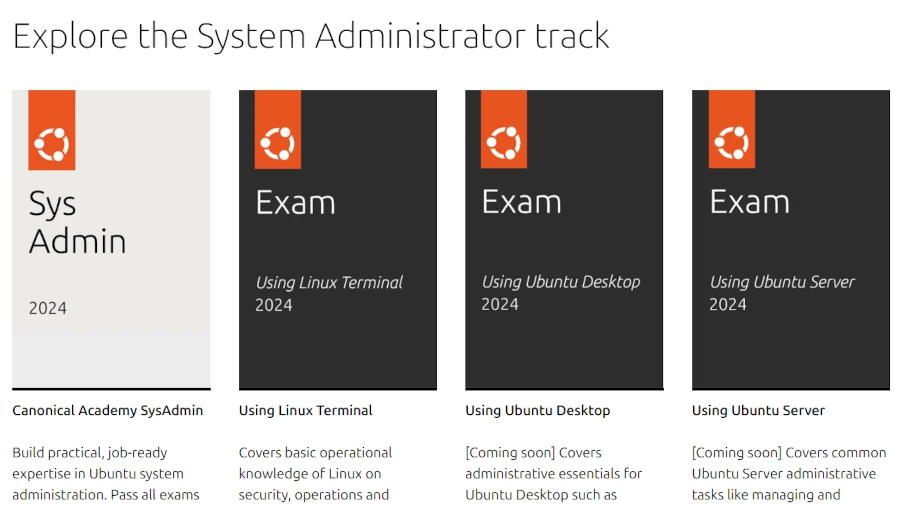Click the Ubuntu logo on the Ubuntu Desktop exam card
900x506 pixels.
pyautogui.click(x=504, y=144)
